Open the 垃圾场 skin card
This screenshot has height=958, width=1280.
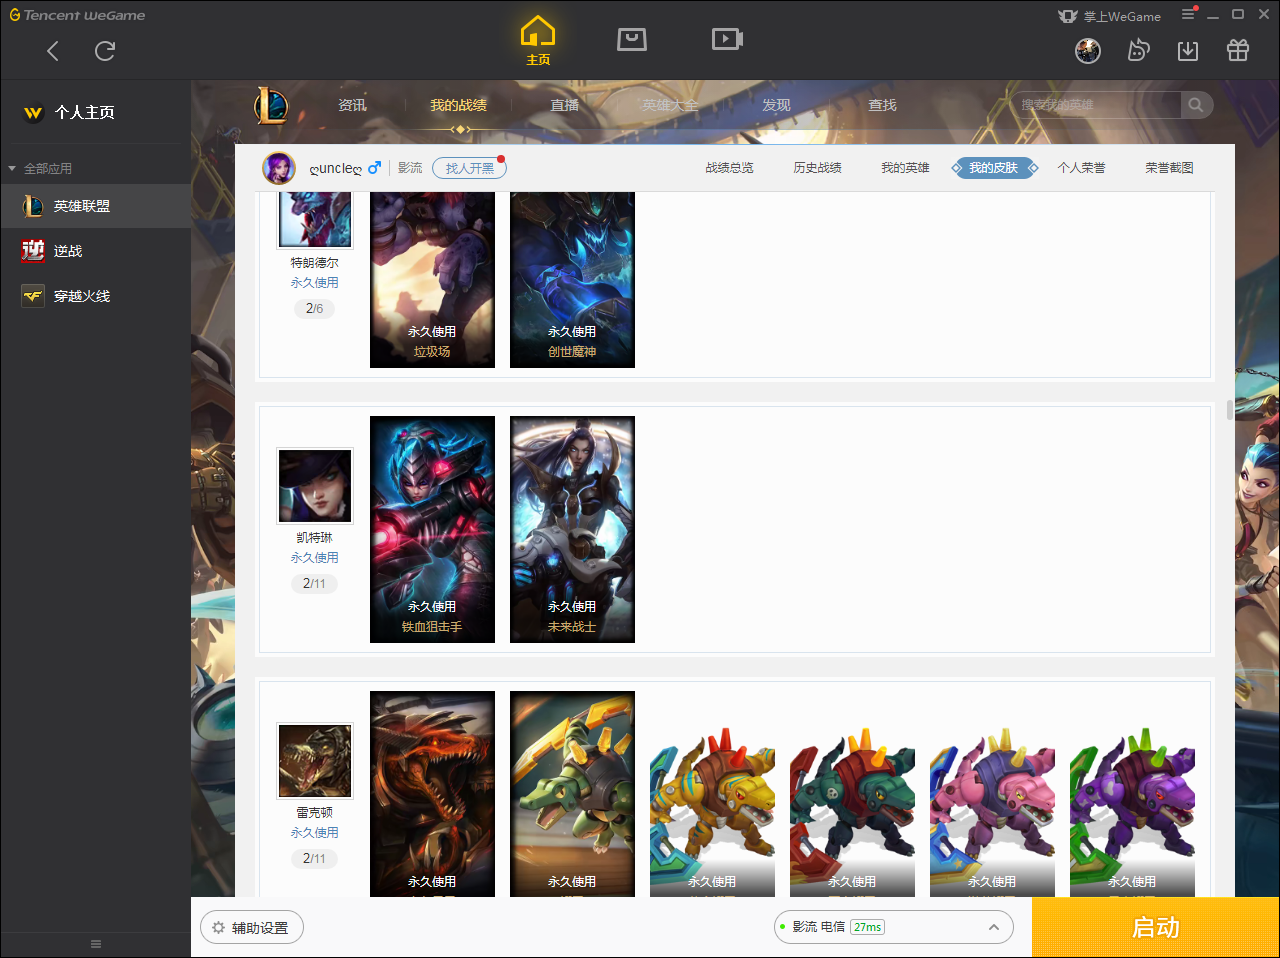432,280
